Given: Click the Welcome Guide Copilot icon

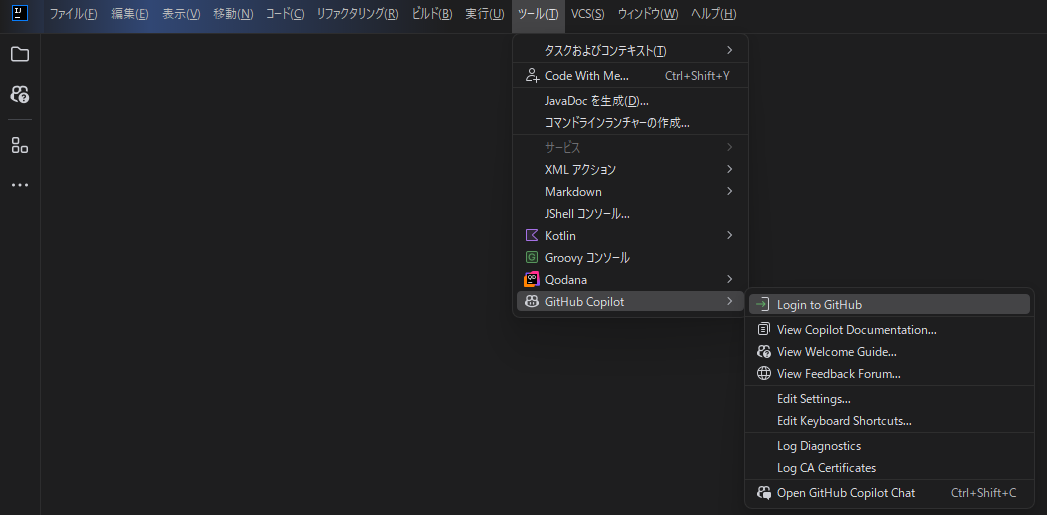Looking at the screenshot, I should [764, 352].
